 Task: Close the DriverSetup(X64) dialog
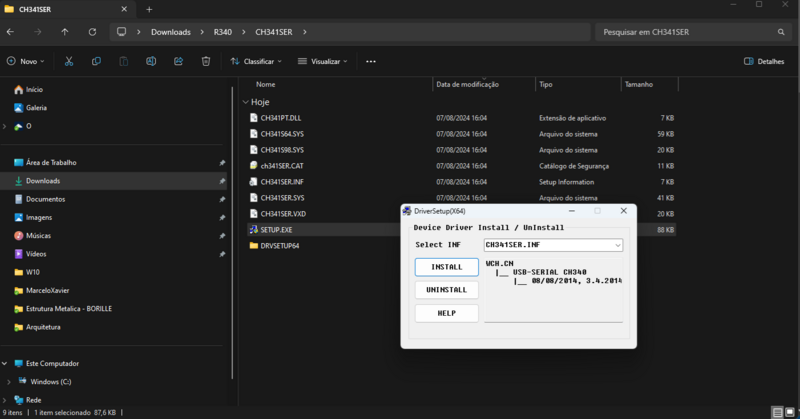[x=623, y=211]
